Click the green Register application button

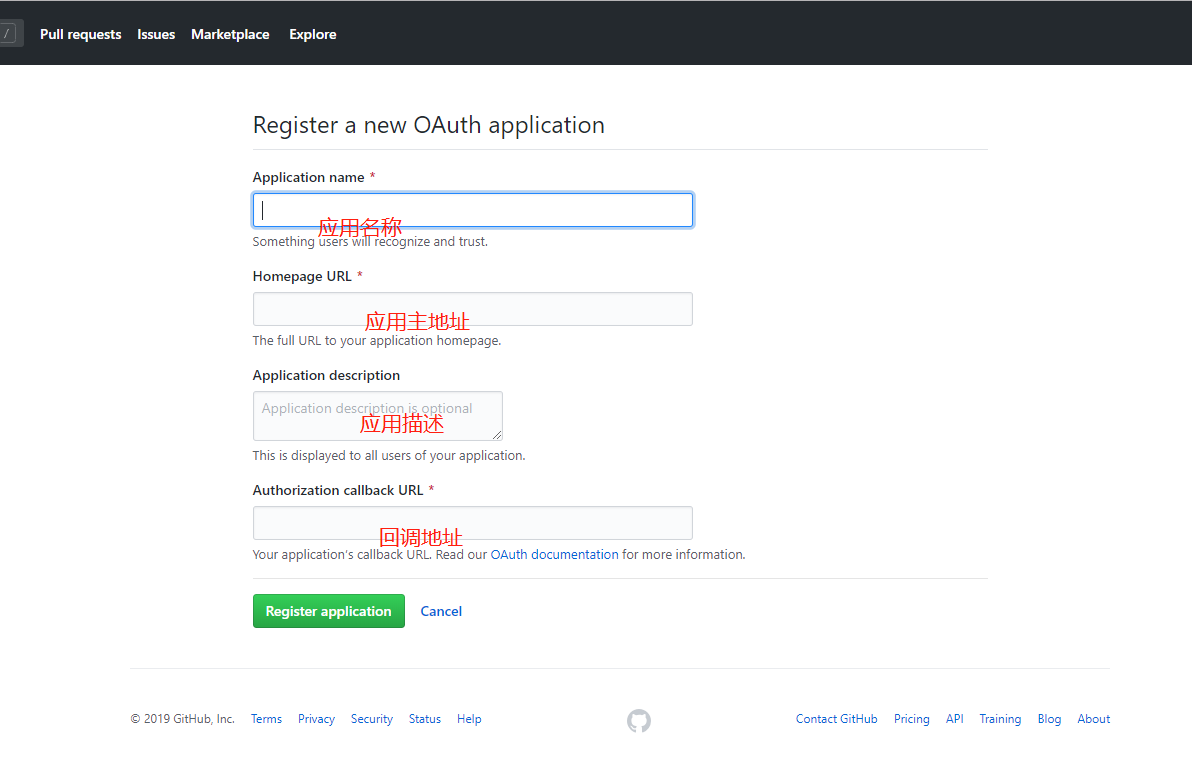tap(328, 611)
